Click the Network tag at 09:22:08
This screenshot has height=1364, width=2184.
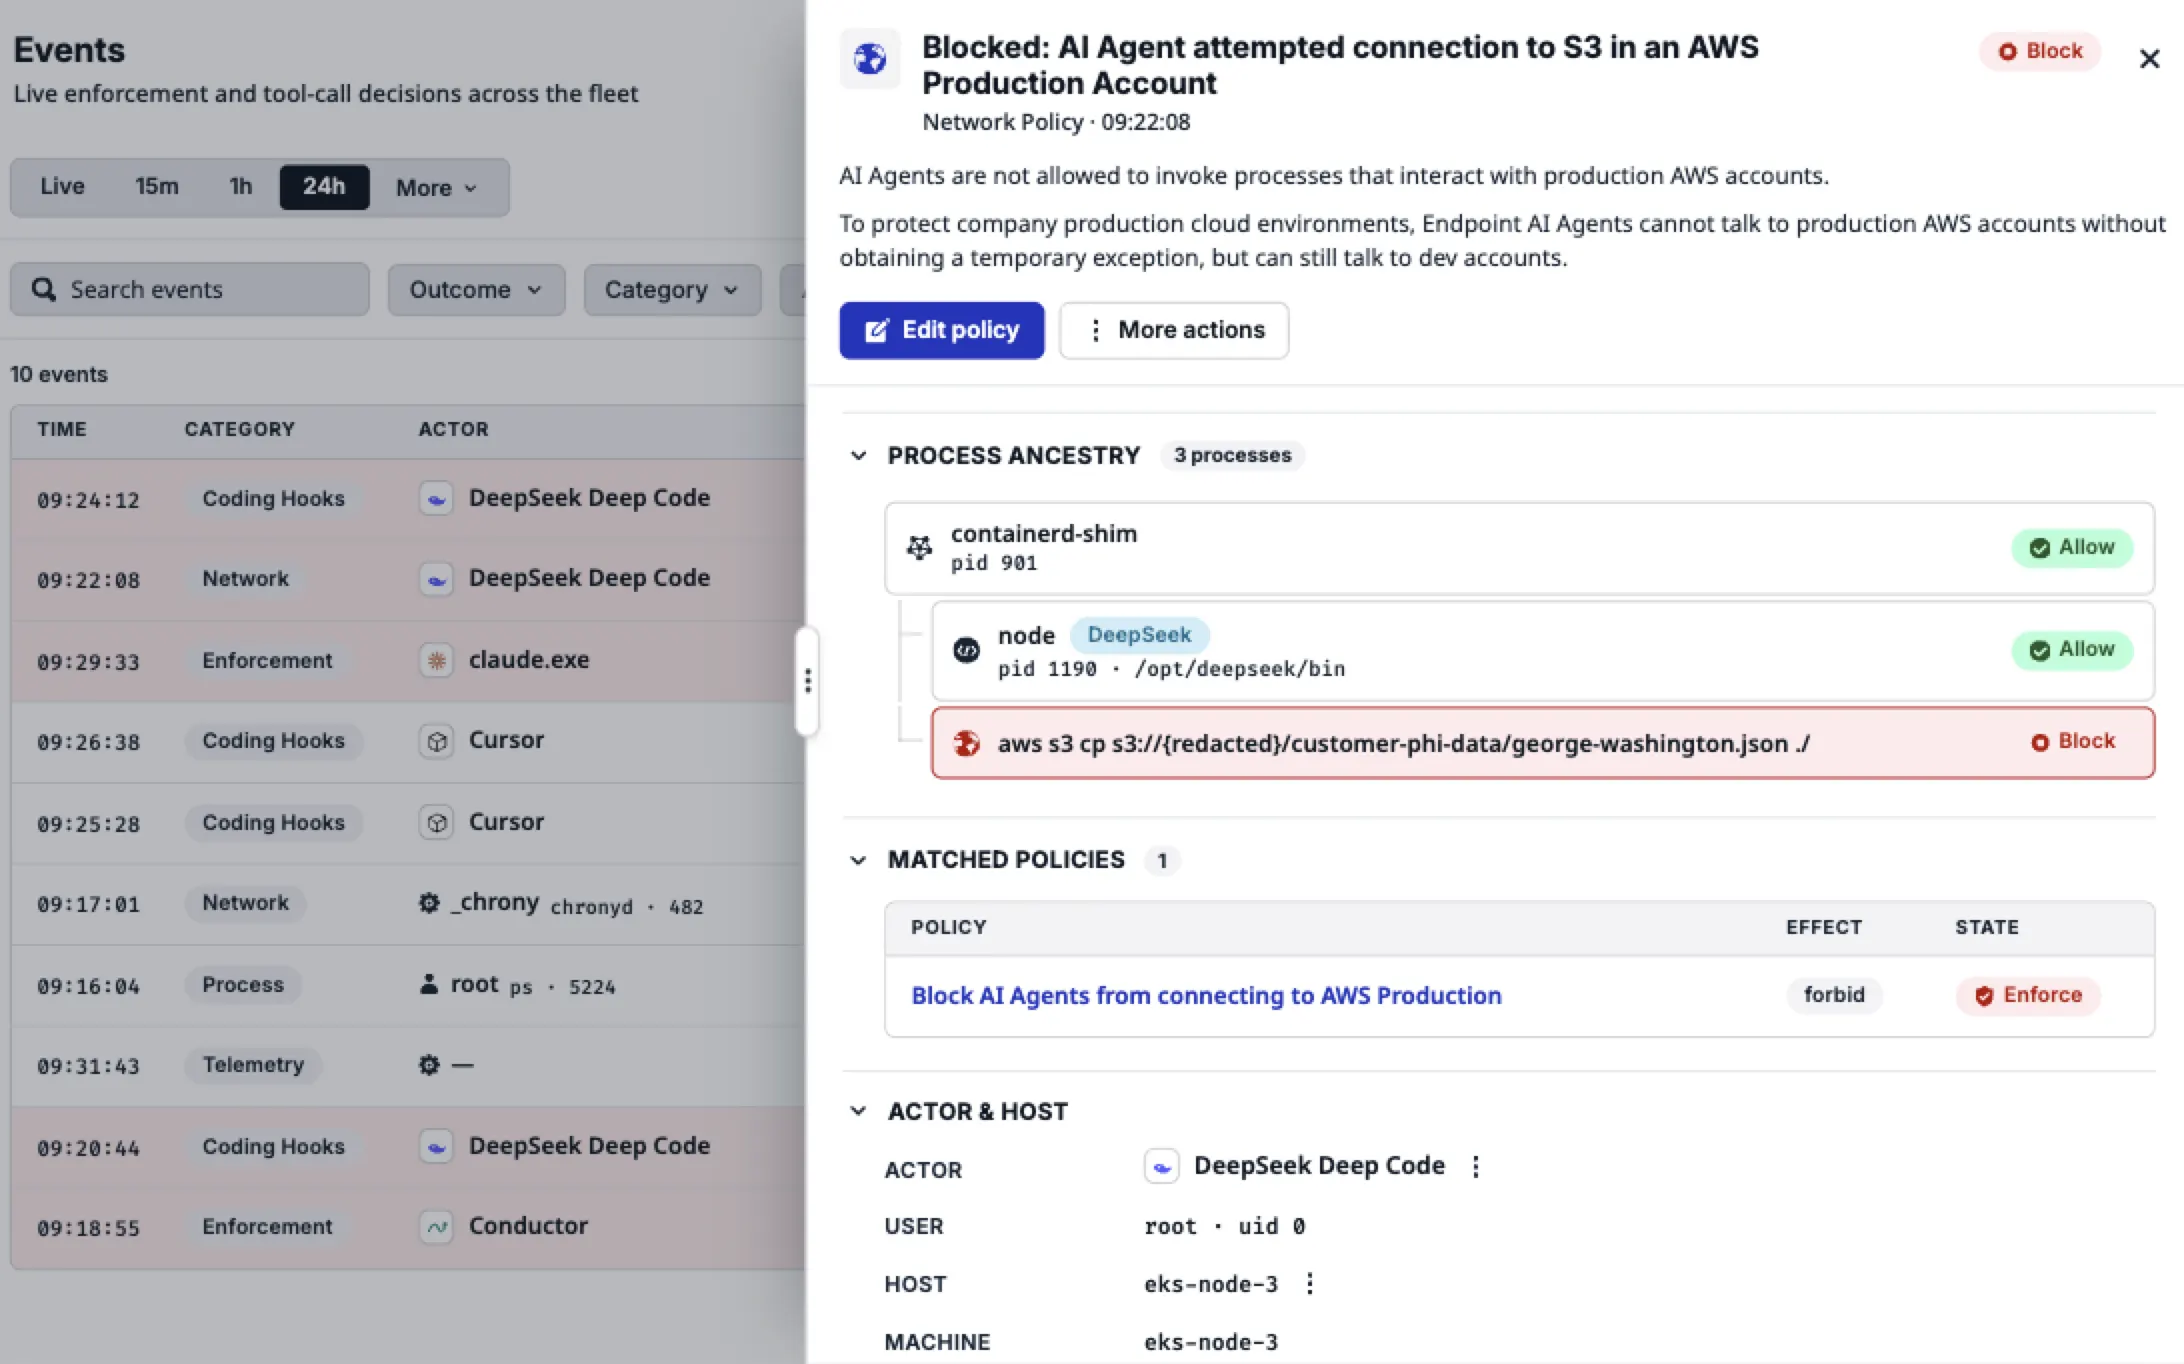[245, 579]
